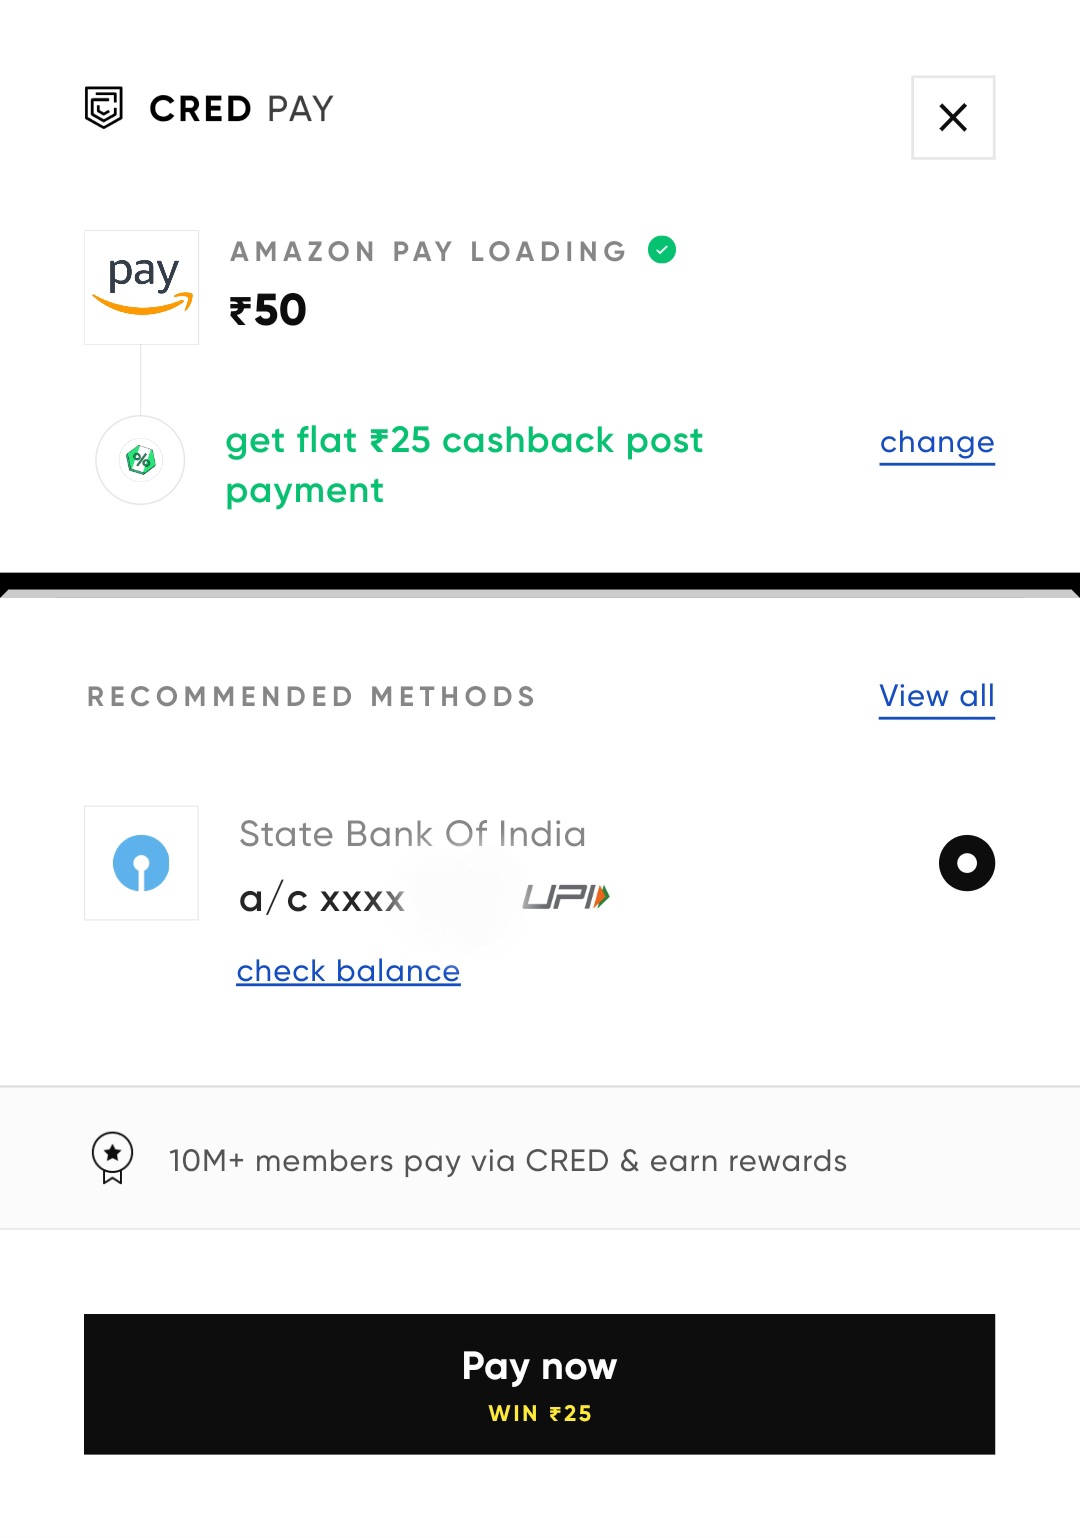The image size is (1080, 1538).
Task: Tap the Recommended Methods heading
Action: pyautogui.click(x=311, y=697)
